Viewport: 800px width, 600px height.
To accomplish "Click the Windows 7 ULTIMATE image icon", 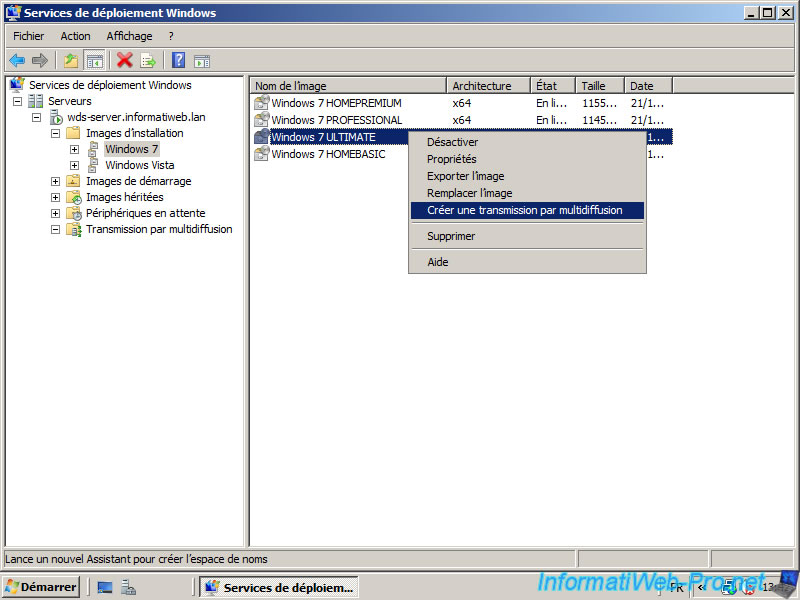I will click(262, 137).
